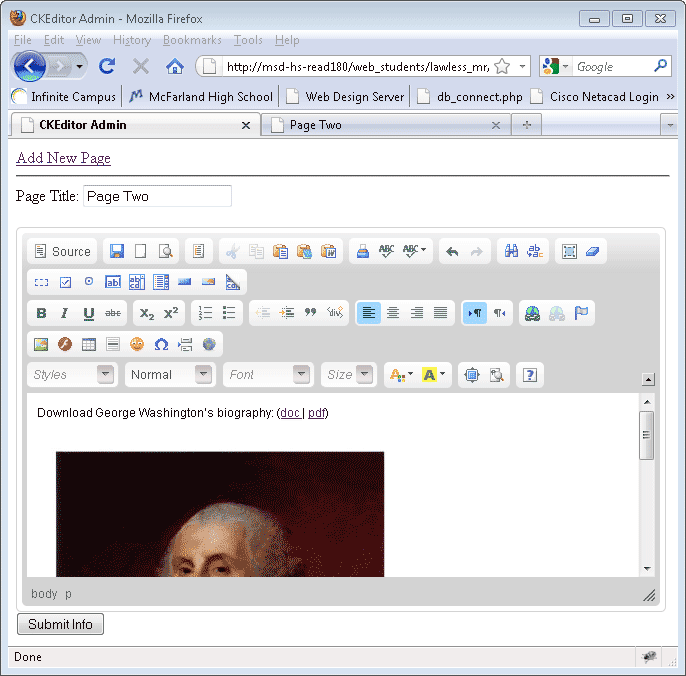Click the Save disk icon in editor
The image size is (686, 676).
pyautogui.click(x=117, y=252)
